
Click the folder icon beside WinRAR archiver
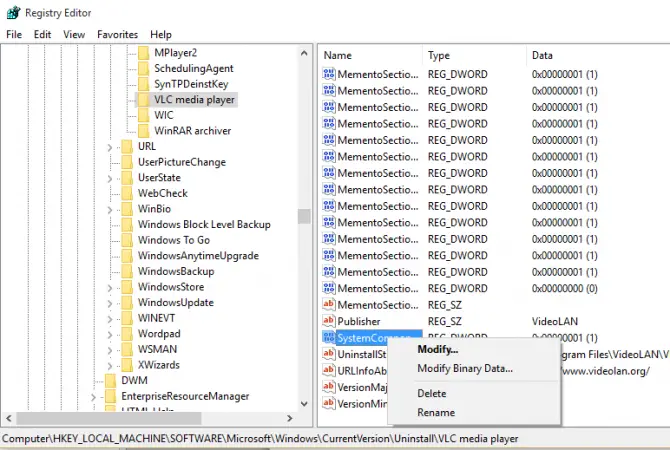tap(144, 131)
